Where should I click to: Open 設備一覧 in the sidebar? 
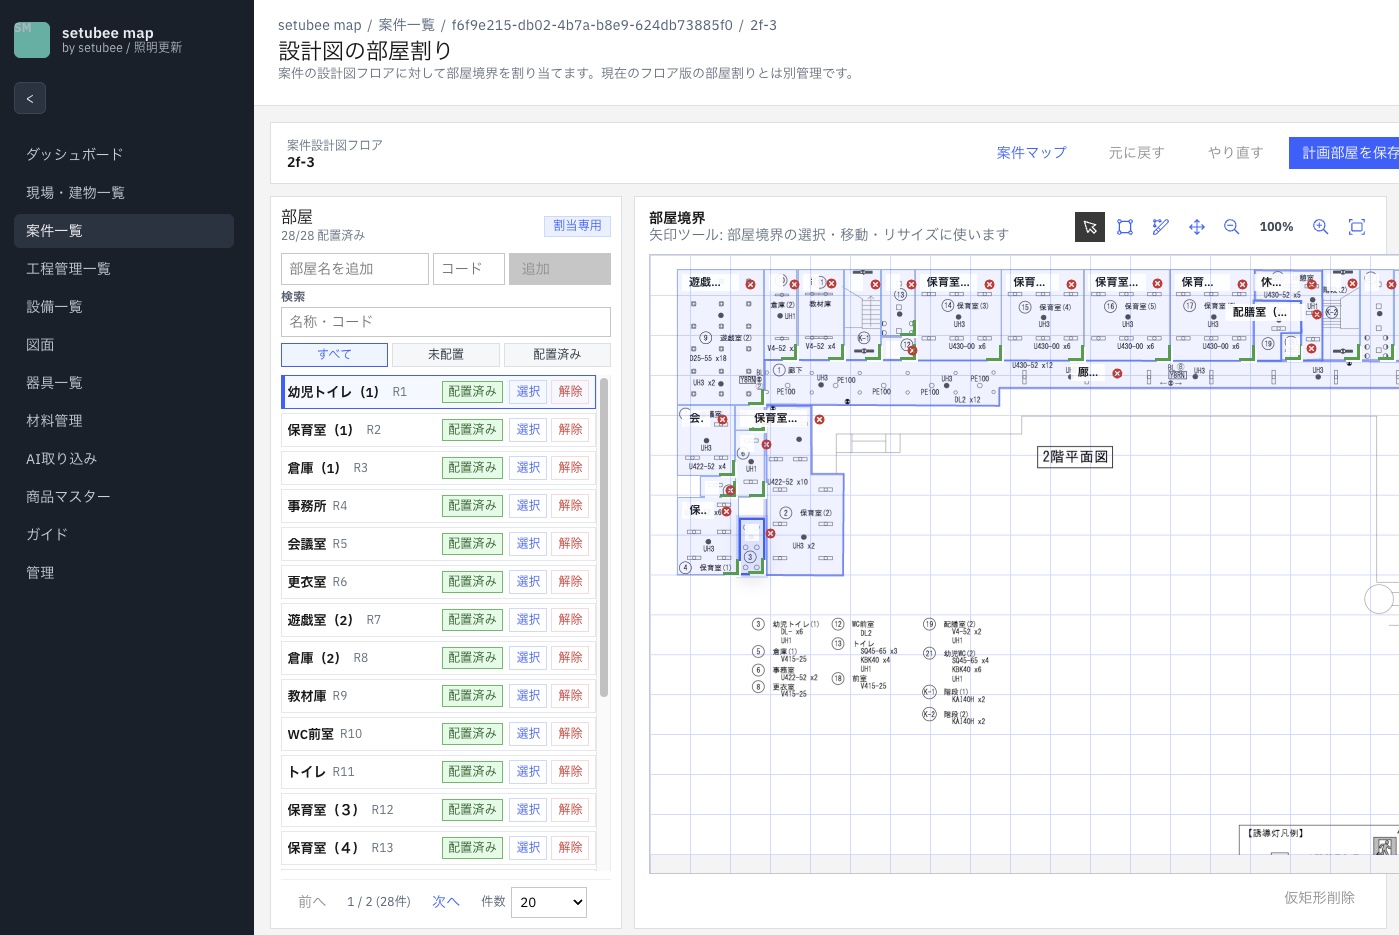pos(124,306)
